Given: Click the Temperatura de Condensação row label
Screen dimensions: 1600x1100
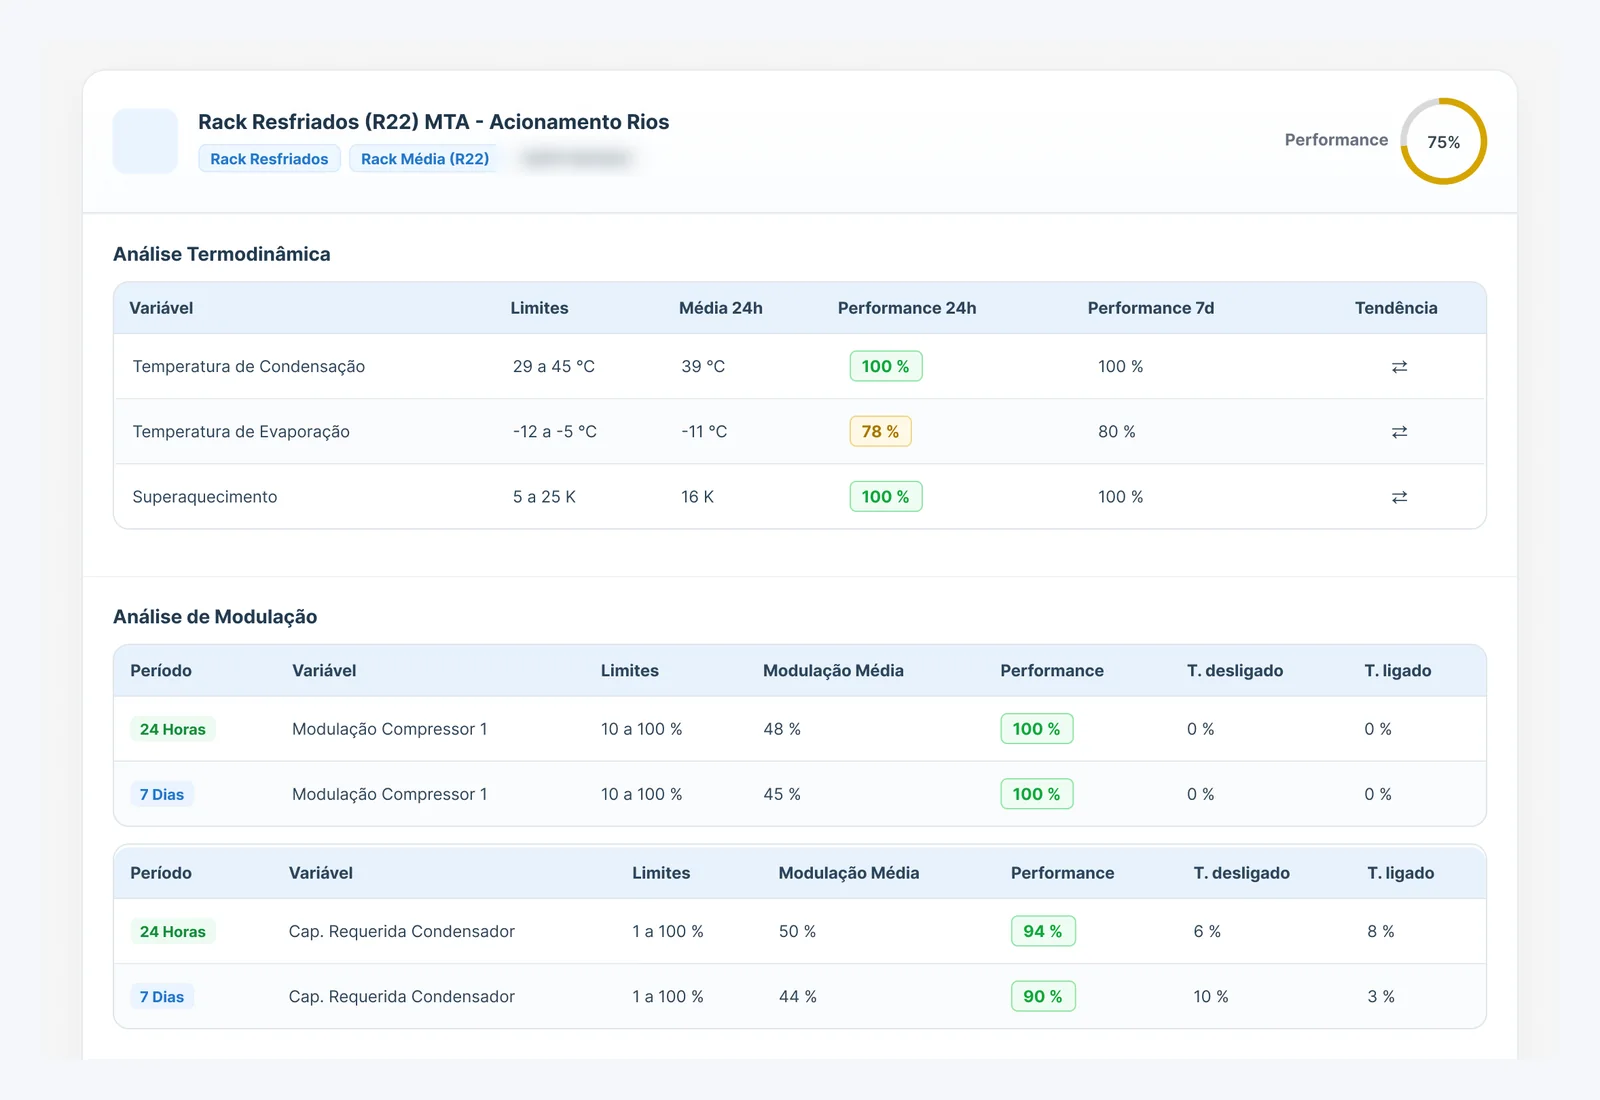Looking at the screenshot, I should [x=249, y=367].
